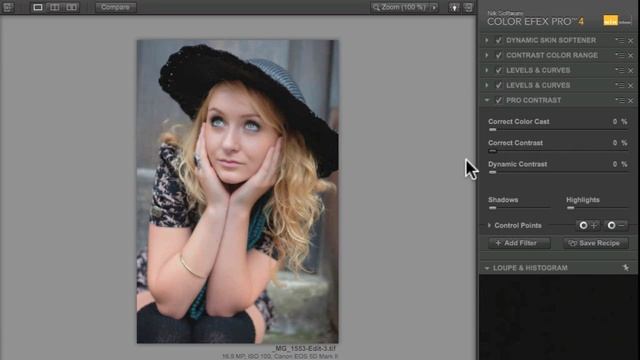Click the Correct Contrast percent value
640x360 pixels.
(x=620, y=143)
